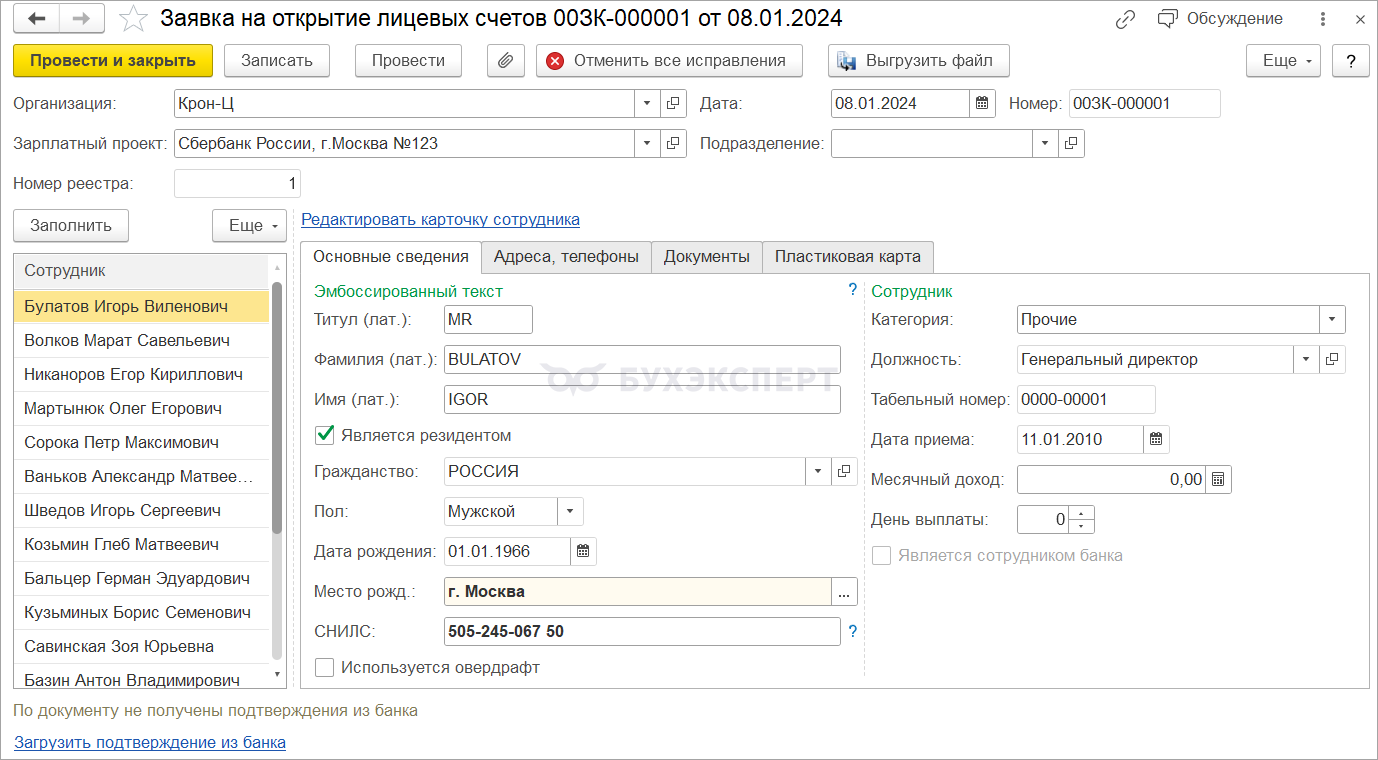Copy document link via chain icon
Viewport: 1378px width, 760px height.
click(1126, 19)
